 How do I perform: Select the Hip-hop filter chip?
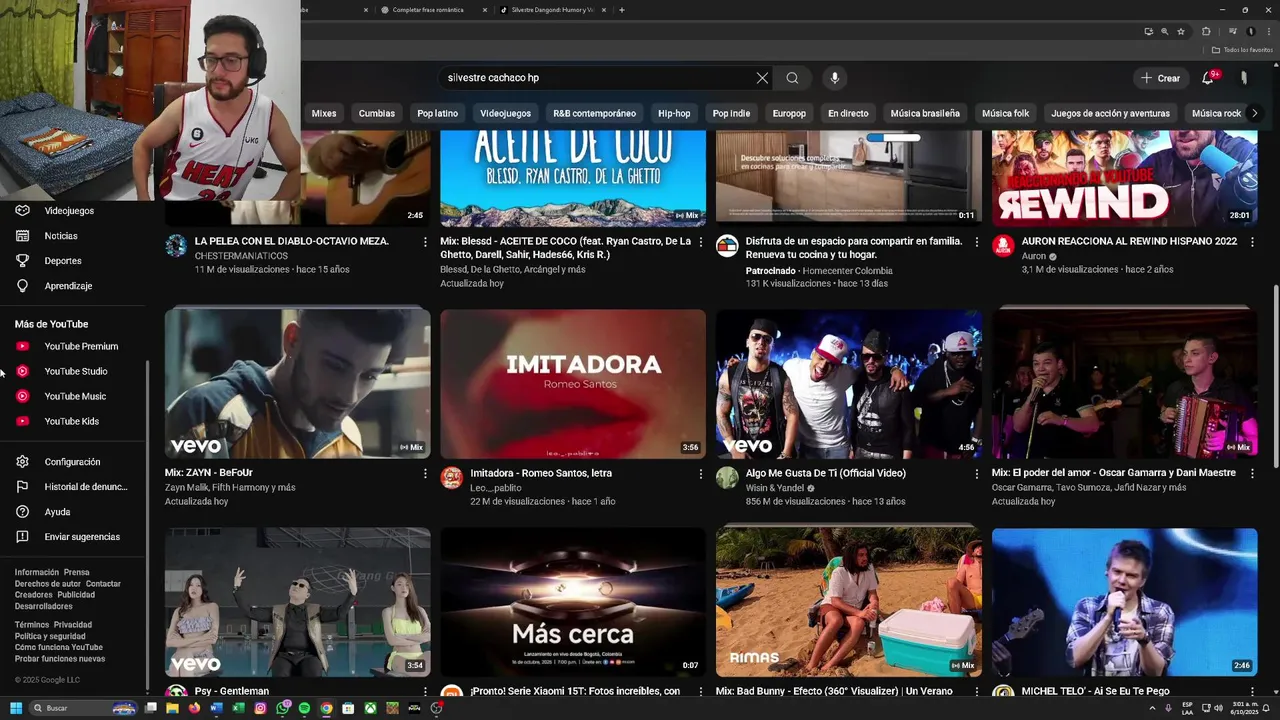tap(674, 113)
